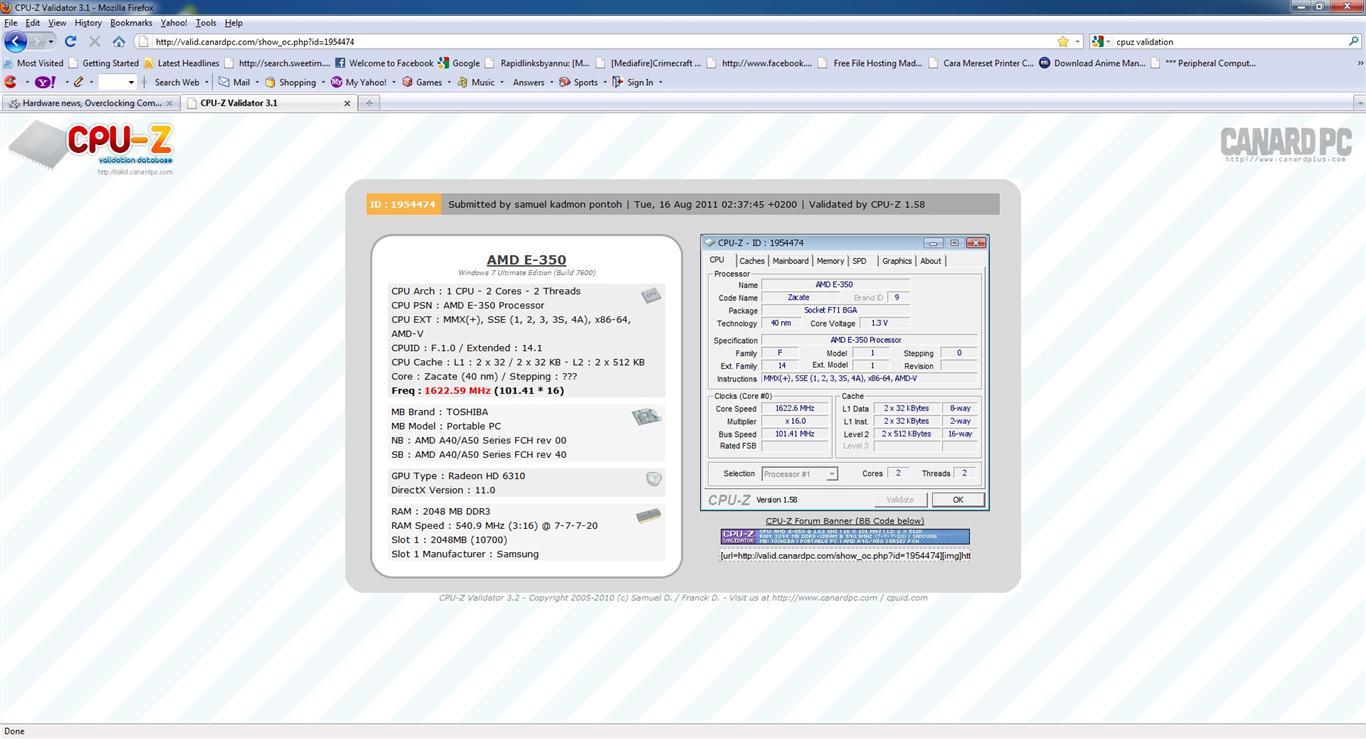Click the Stop loading X icon
Image resolution: width=1366 pixels, height=739 pixels.
pyautogui.click(x=94, y=42)
